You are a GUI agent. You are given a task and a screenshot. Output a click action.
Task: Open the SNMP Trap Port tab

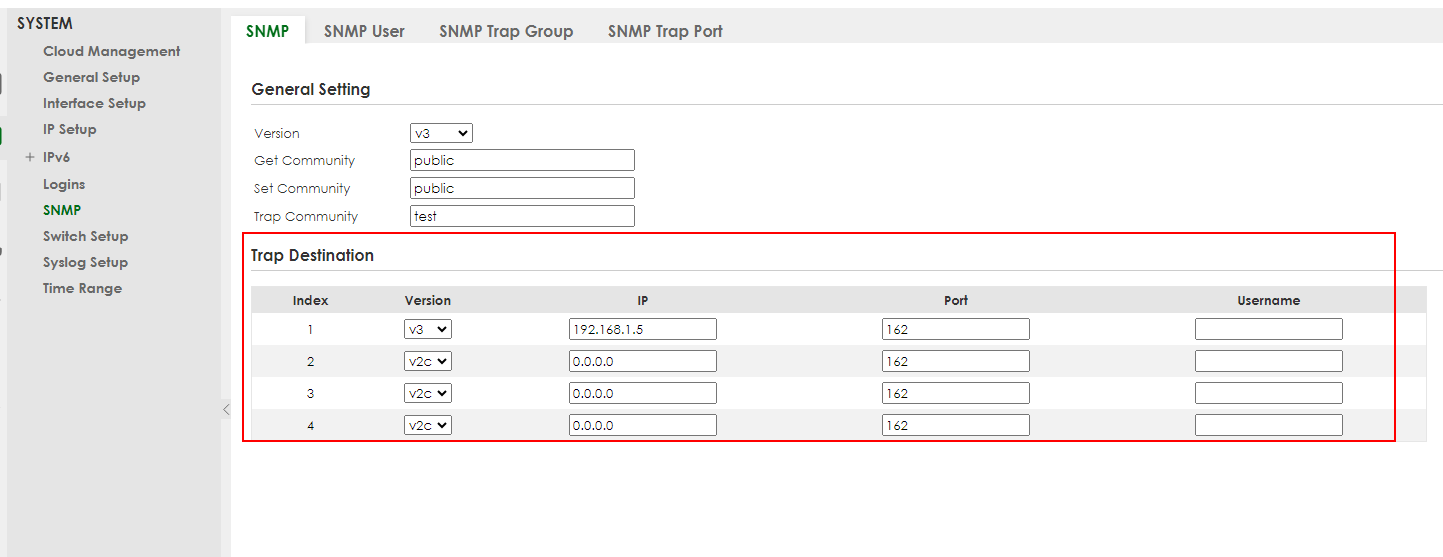coord(665,31)
